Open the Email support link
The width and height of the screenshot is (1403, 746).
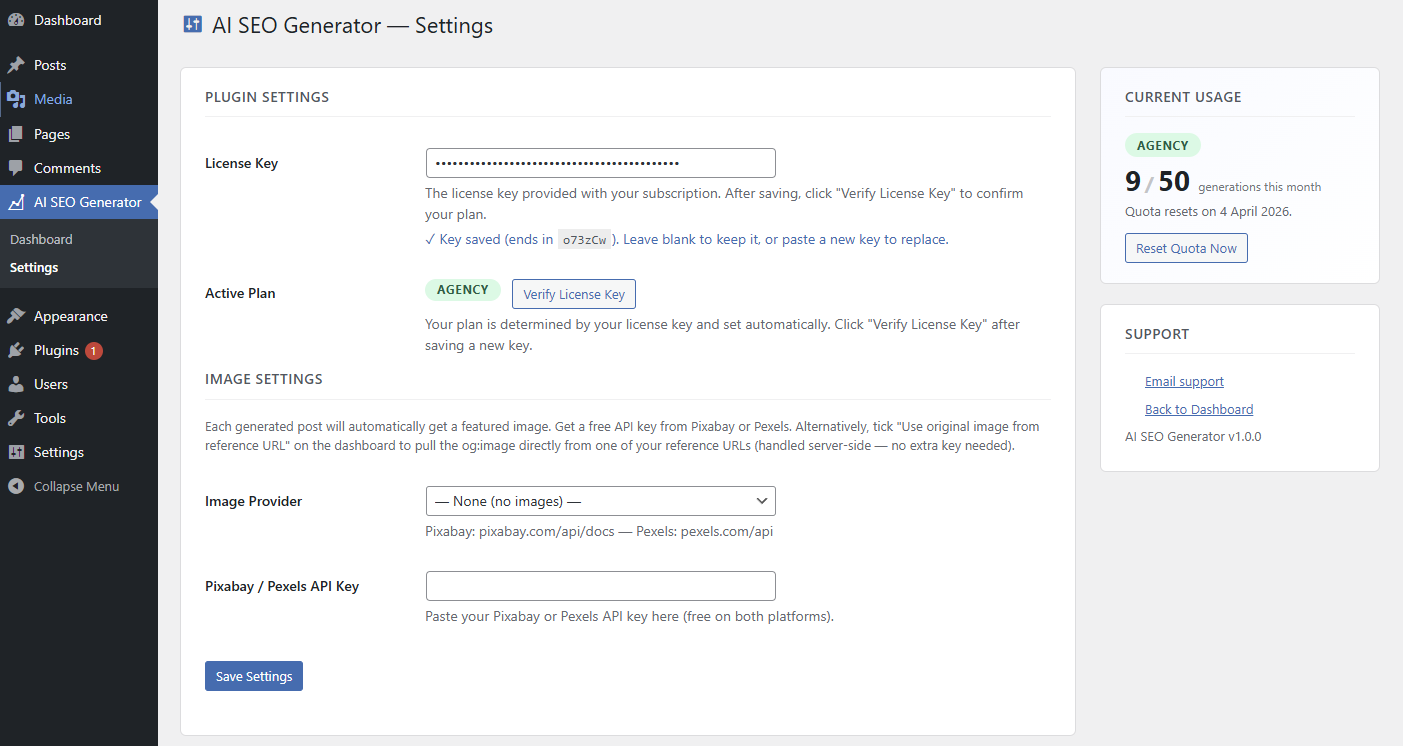[1184, 381]
